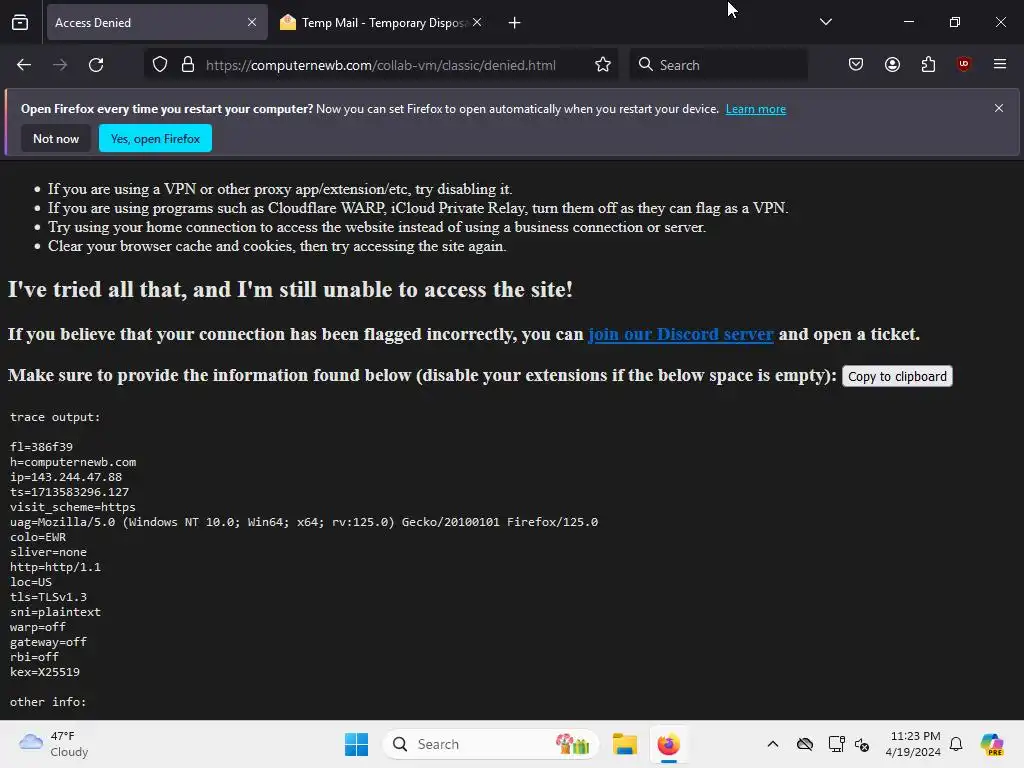1024x768 pixels.
Task: Open the Firefox account icon
Action: point(892,64)
